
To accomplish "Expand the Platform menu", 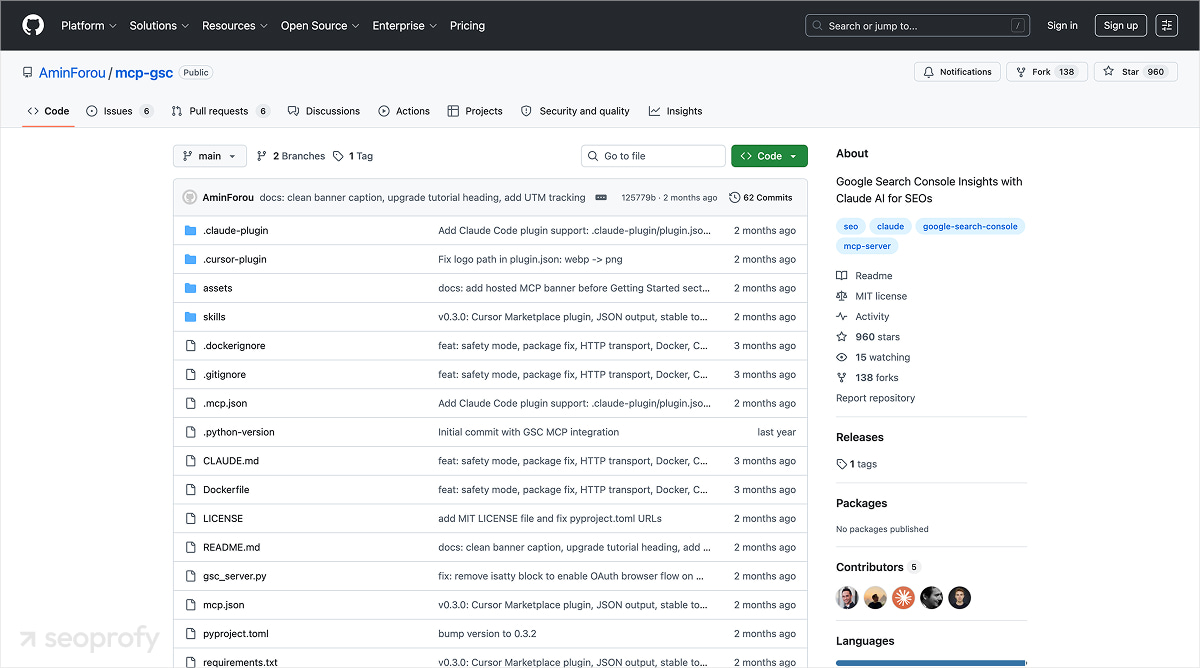I will click(88, 26).
